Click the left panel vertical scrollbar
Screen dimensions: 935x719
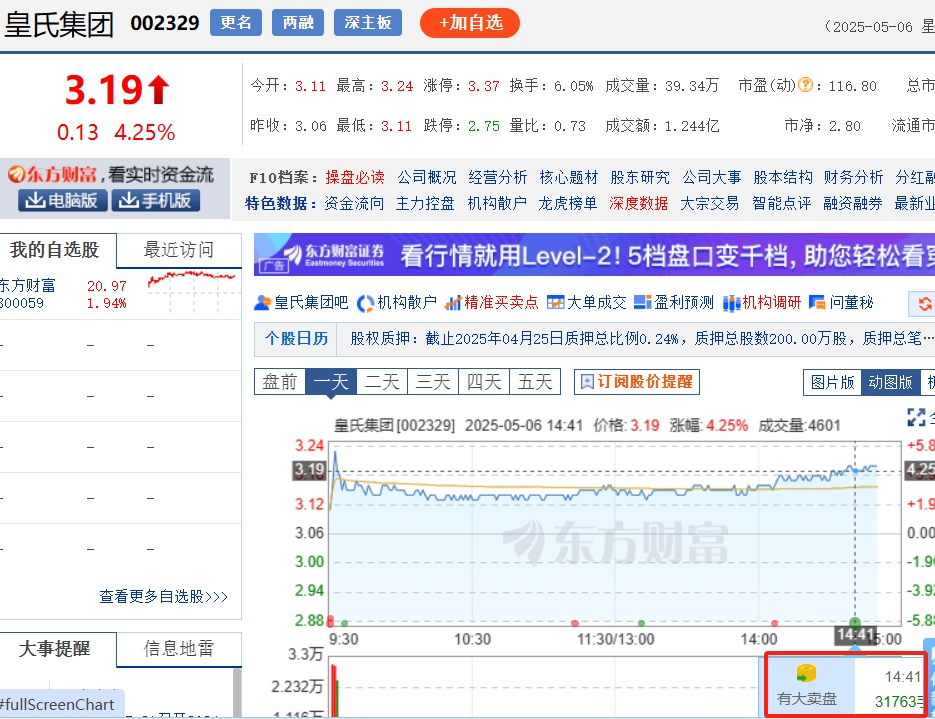[x=237, y=693]
